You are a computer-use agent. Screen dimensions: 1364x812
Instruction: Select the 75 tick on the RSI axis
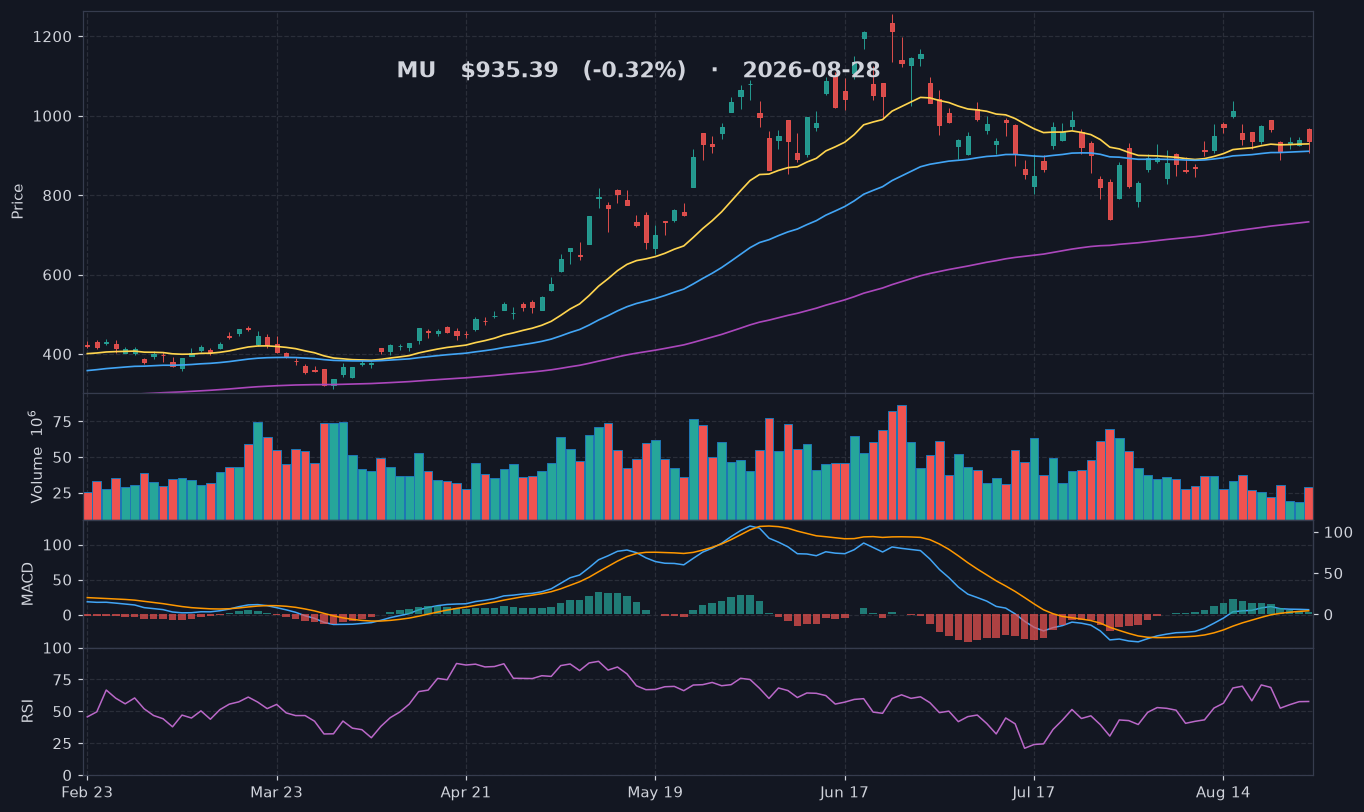63,680
